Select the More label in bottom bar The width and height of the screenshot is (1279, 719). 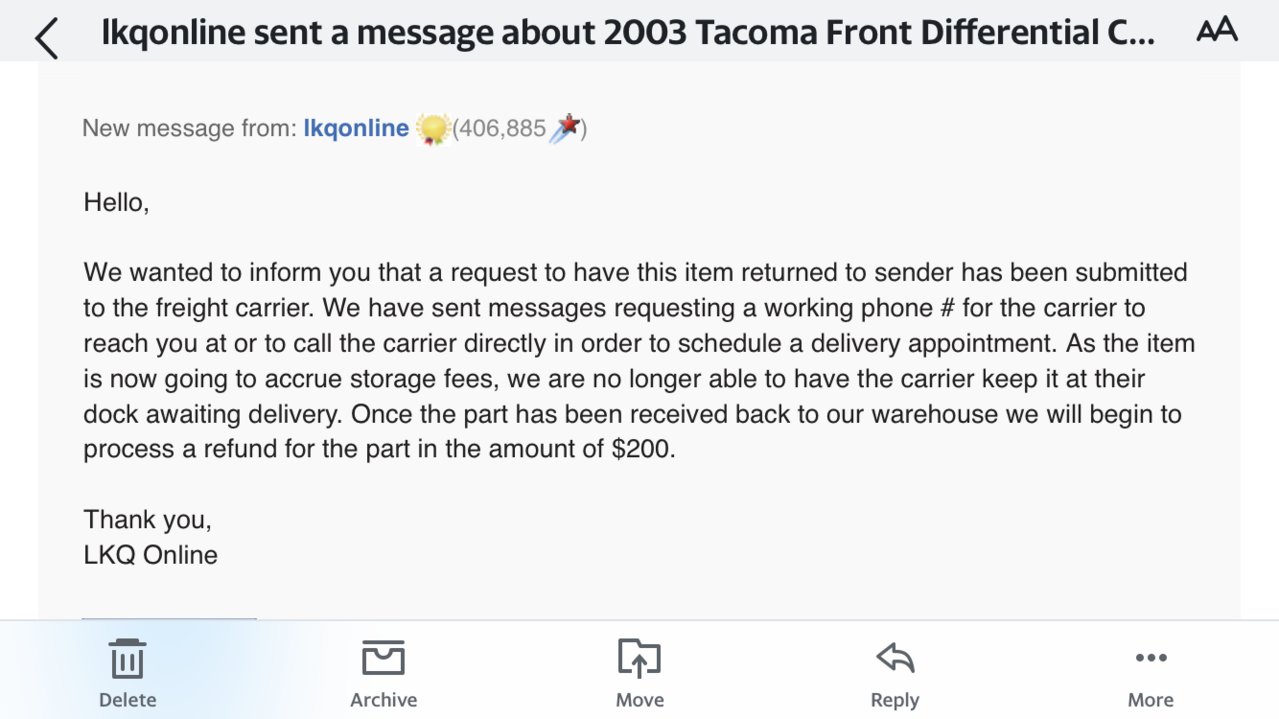[x=1151, y=700]
